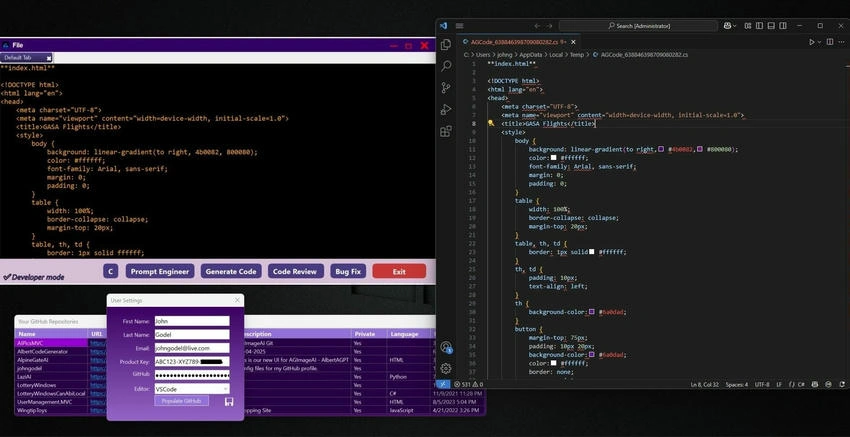850x437 pixels.
Task: Click the lightbulb code action on line 8
Action: (x=491, y=123)
